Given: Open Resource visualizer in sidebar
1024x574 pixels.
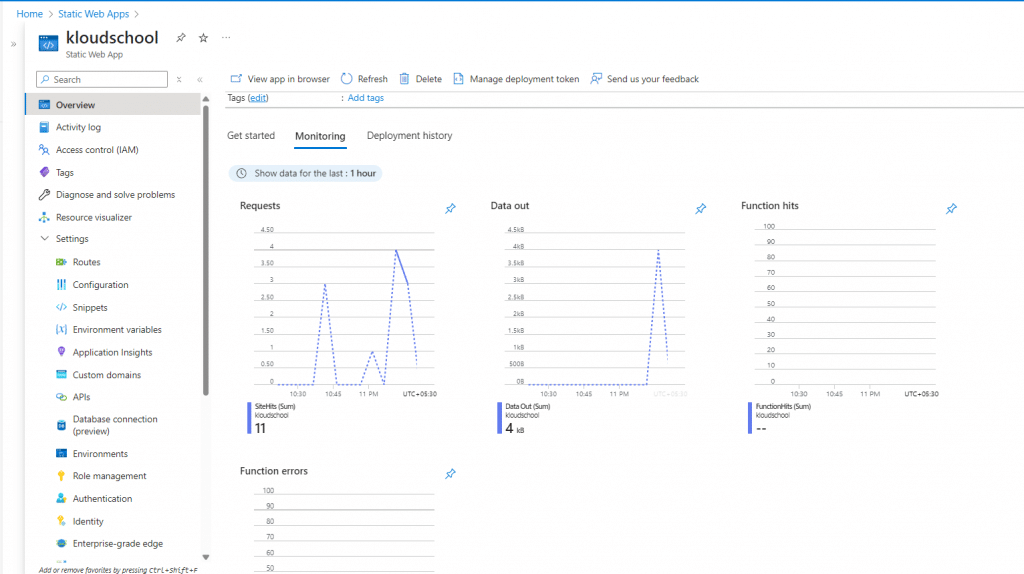Looking at the screenshot, I should (93, 217).
